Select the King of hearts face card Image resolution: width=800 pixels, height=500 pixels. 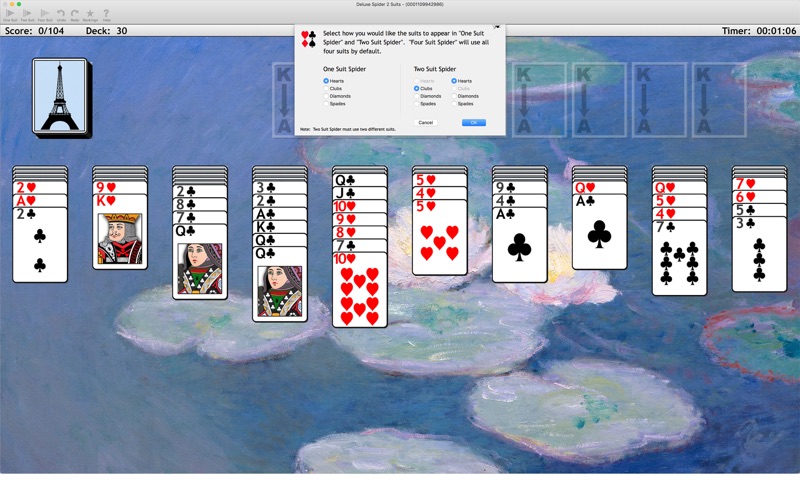click(x=120, y=231)
